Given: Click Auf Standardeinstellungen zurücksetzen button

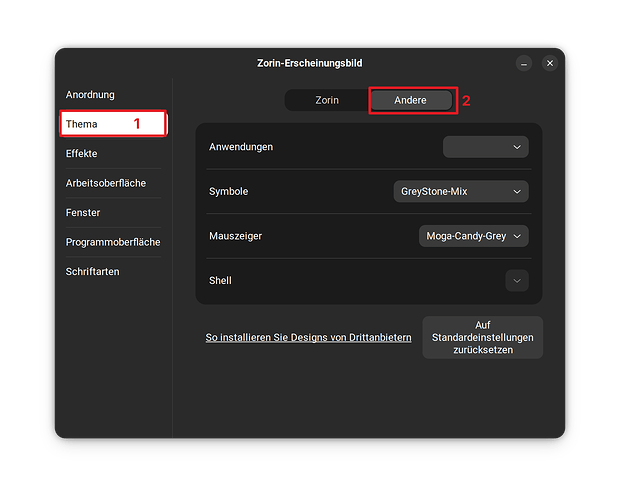Looking at the screenshot, I should (x=483, y=338).
